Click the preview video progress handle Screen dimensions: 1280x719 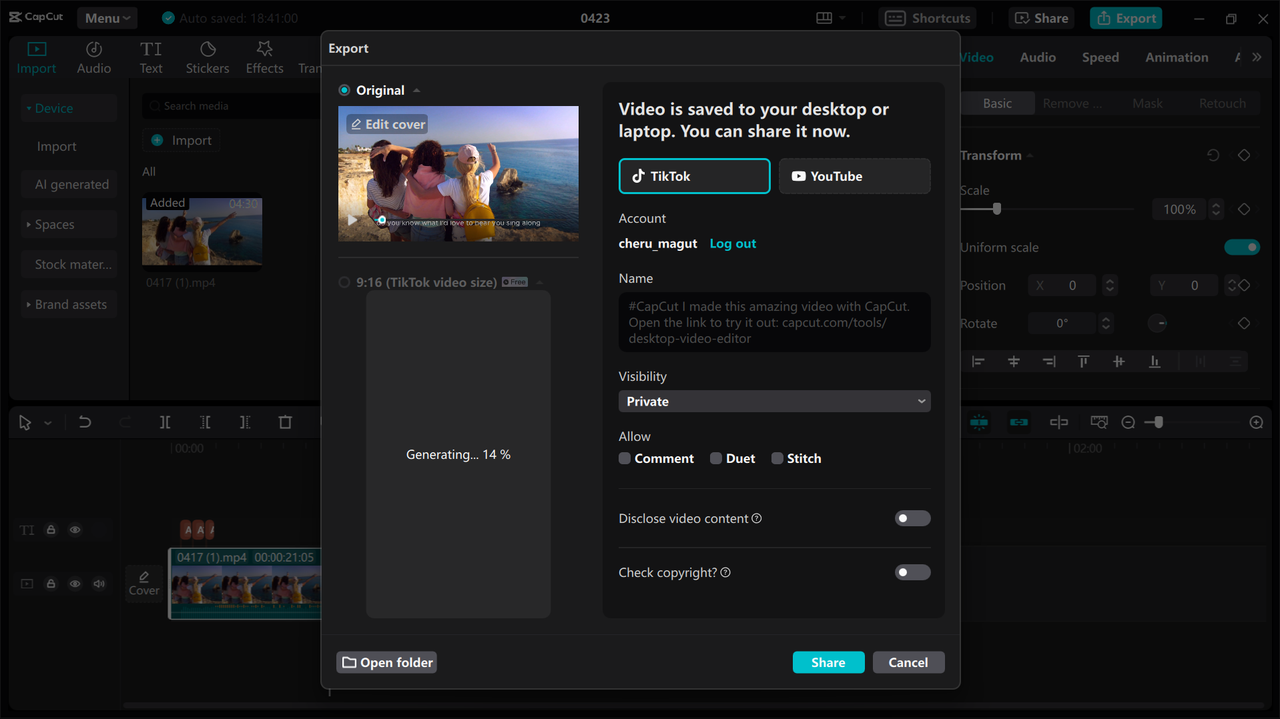pyautogui.click(x=381, y=219)
